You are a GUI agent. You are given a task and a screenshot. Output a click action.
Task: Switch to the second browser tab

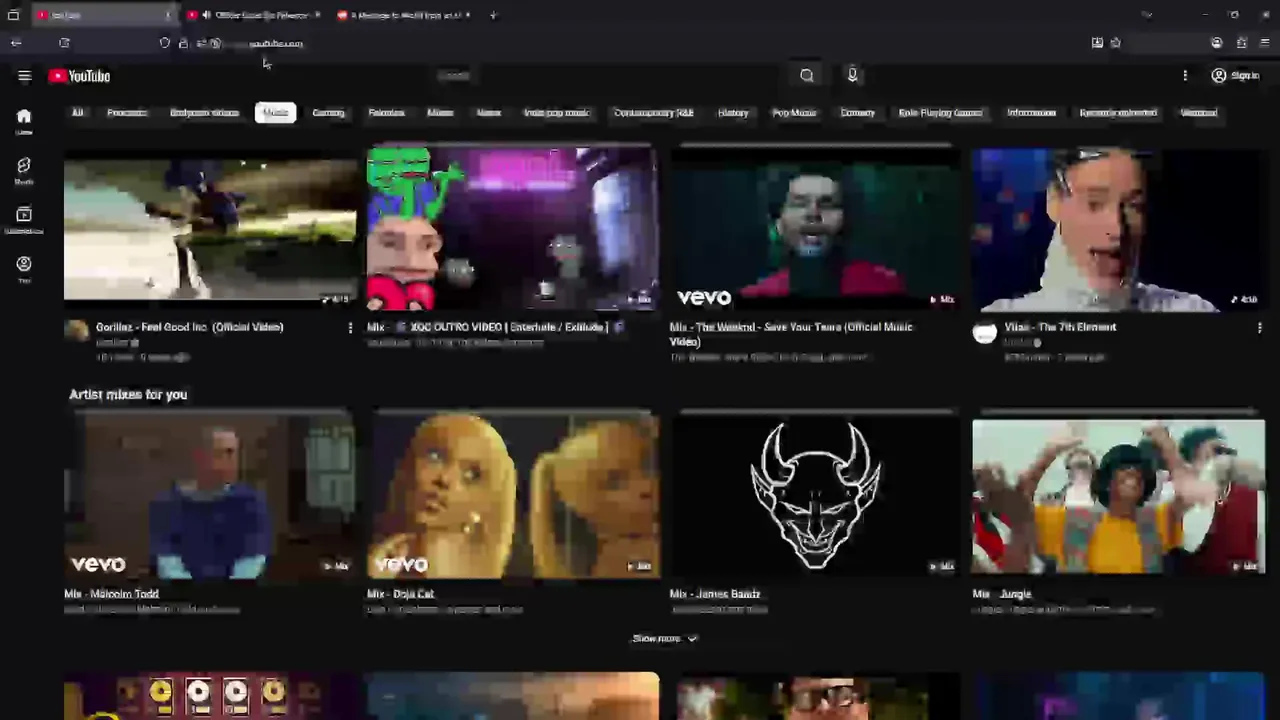pos(254,15)
